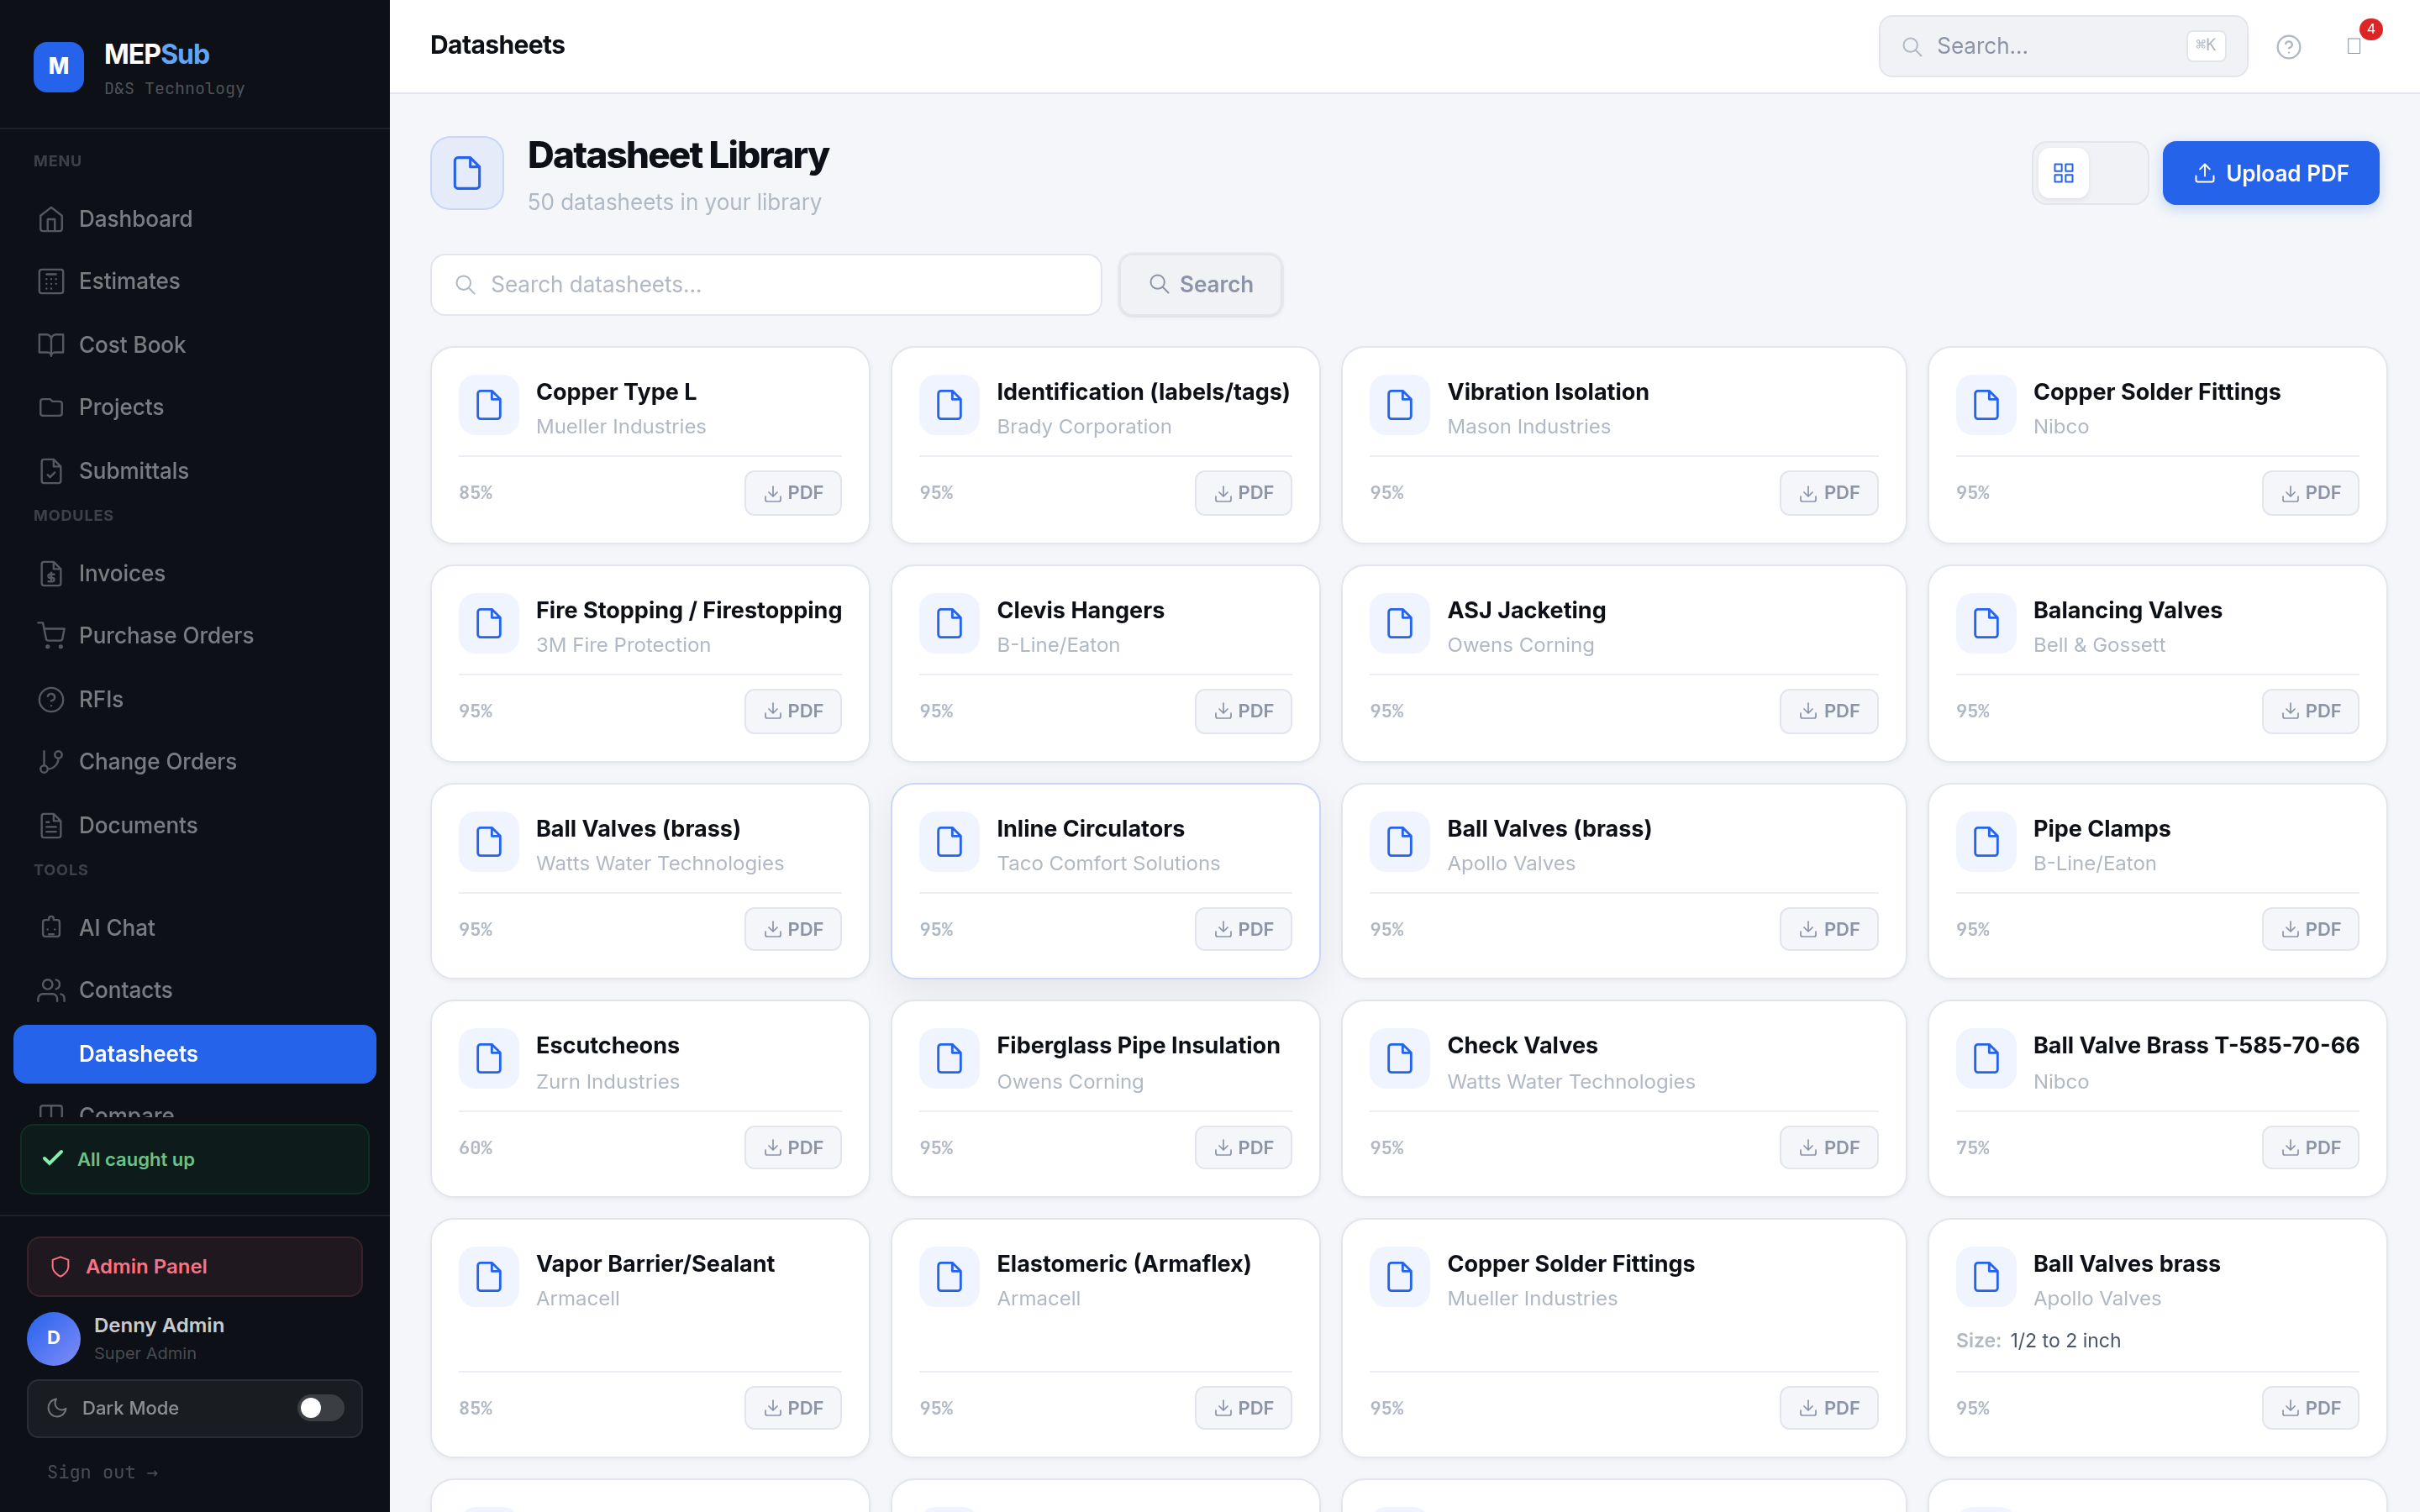
Task: Open the Admin Panel button
Action: [194, 1267]
